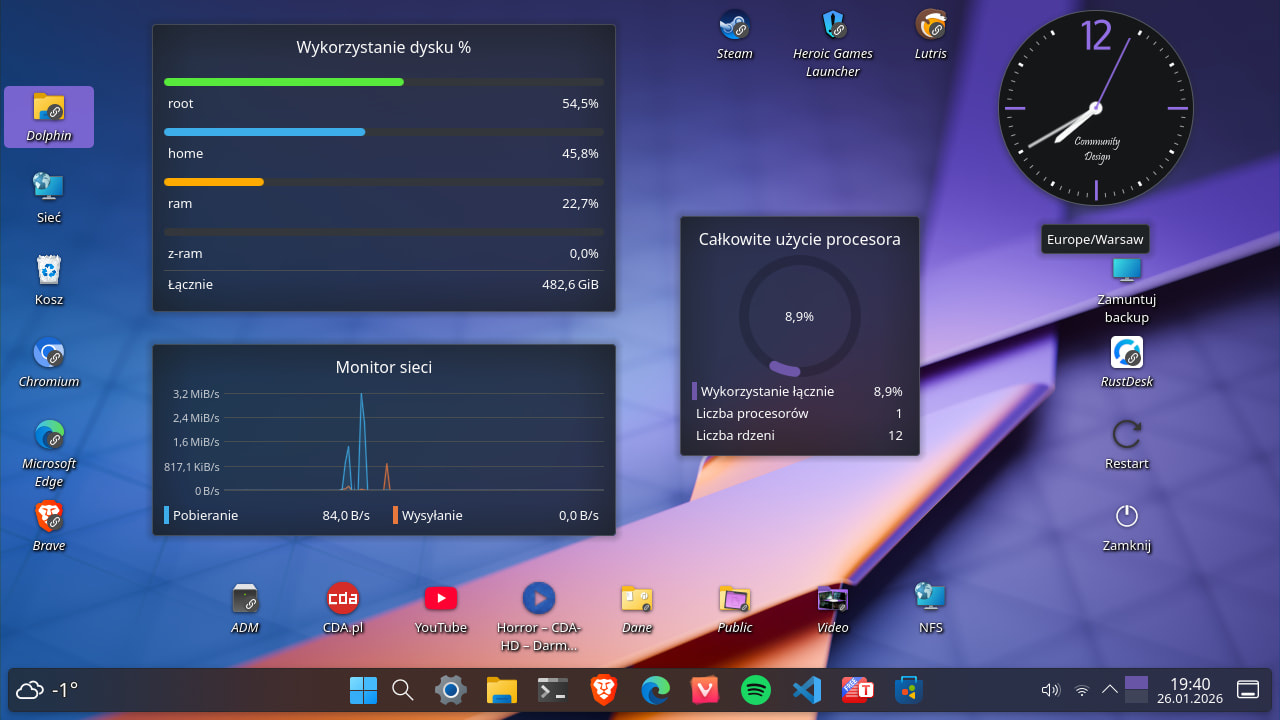Open the weather widget showing -1°
This screenshot has height=720, width=1280.
pos(47,689)
